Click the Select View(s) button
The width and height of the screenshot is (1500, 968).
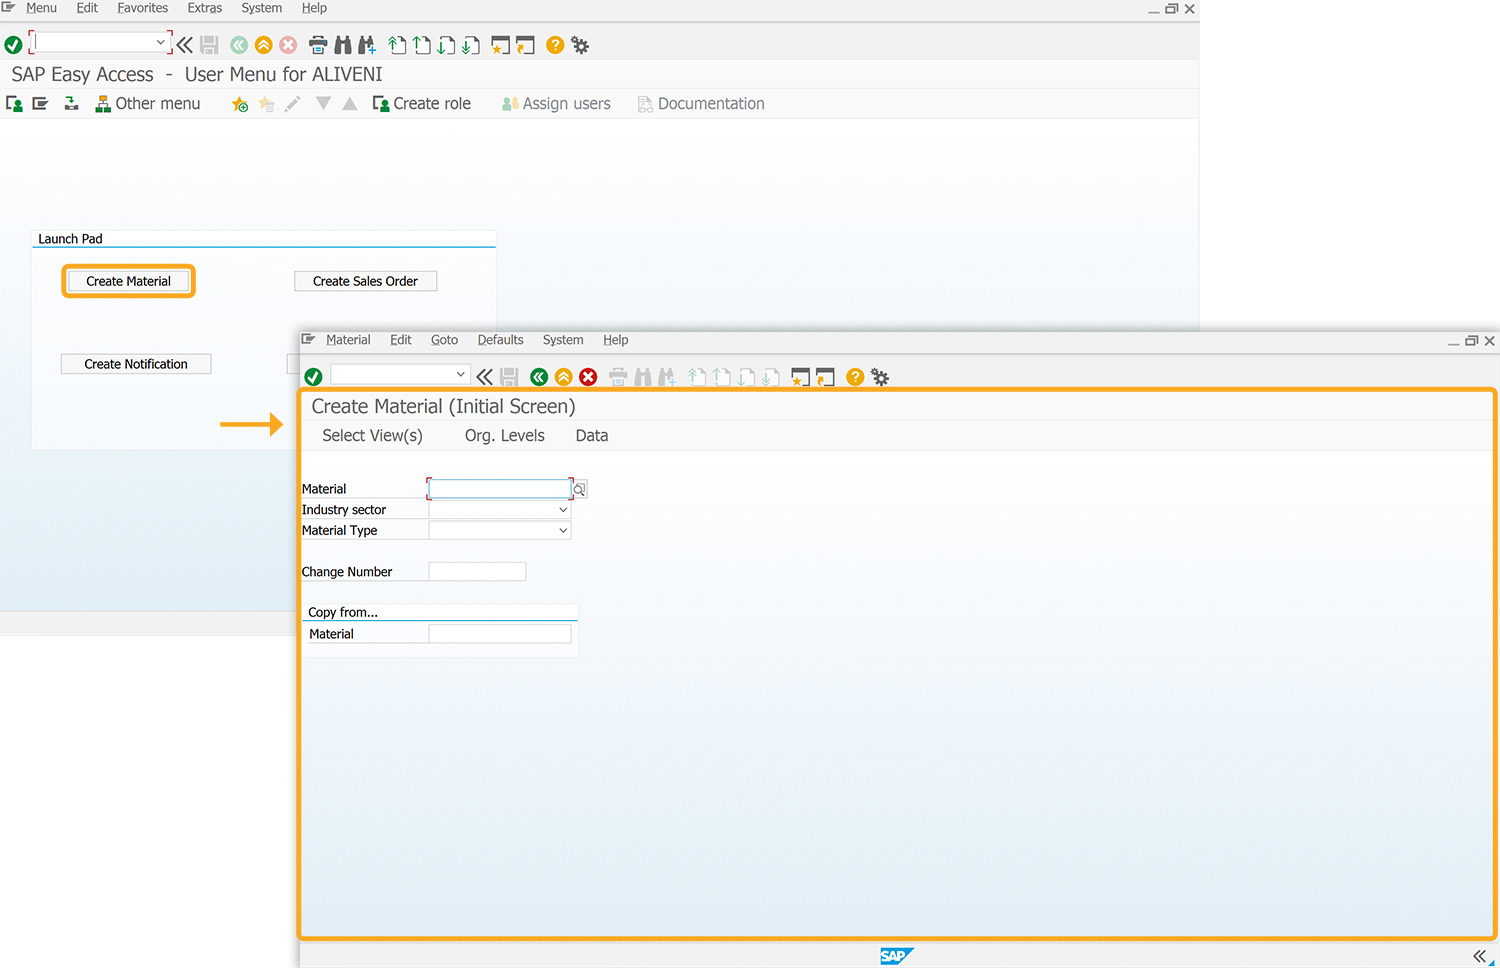[373, 436]
